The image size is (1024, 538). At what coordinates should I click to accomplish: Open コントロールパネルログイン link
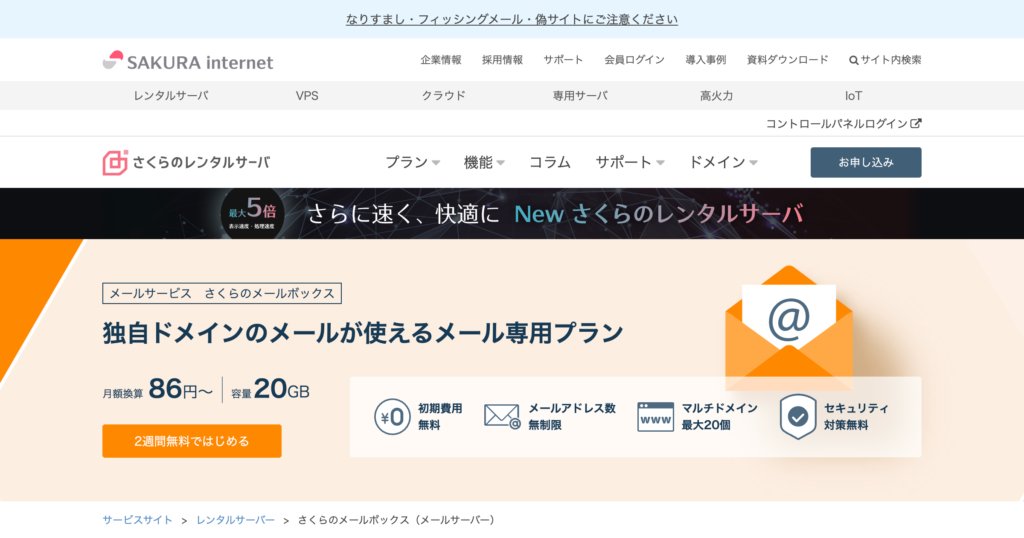coord(843,123)
